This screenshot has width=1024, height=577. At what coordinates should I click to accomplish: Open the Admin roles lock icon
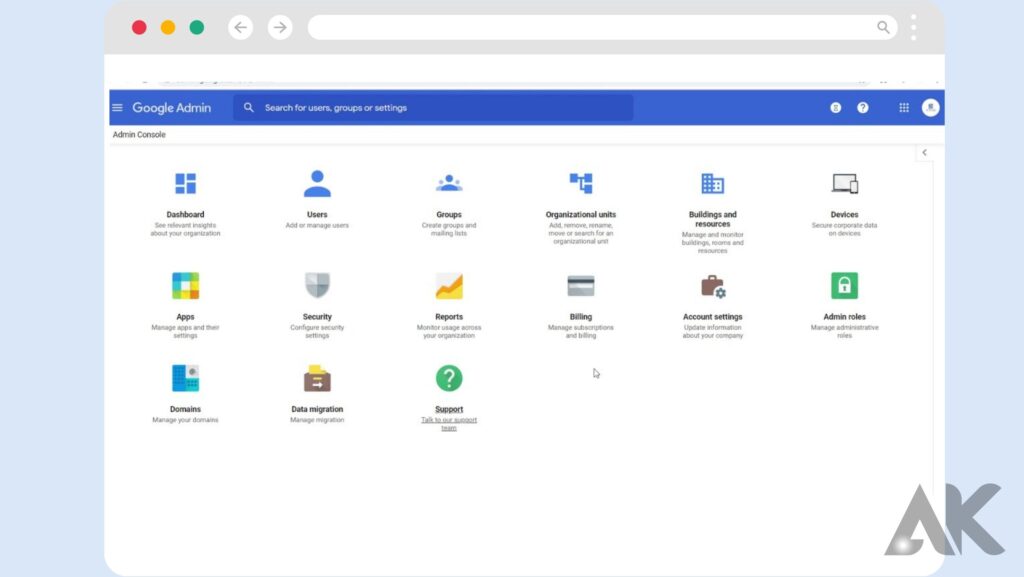click(844, 285)
